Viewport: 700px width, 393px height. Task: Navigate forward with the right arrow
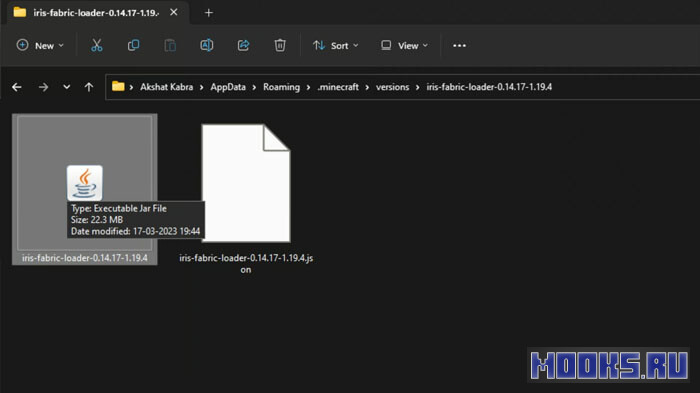coord(43,87)
